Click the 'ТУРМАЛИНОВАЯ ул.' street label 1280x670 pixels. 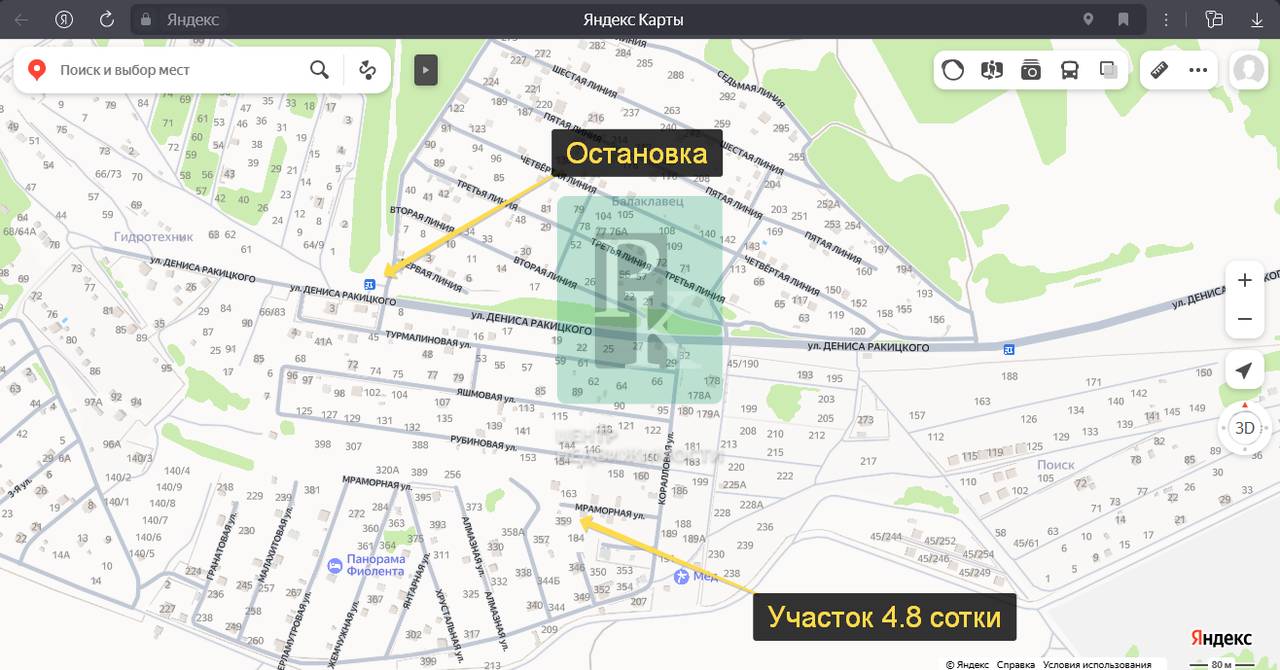click(x=428, y=338)
